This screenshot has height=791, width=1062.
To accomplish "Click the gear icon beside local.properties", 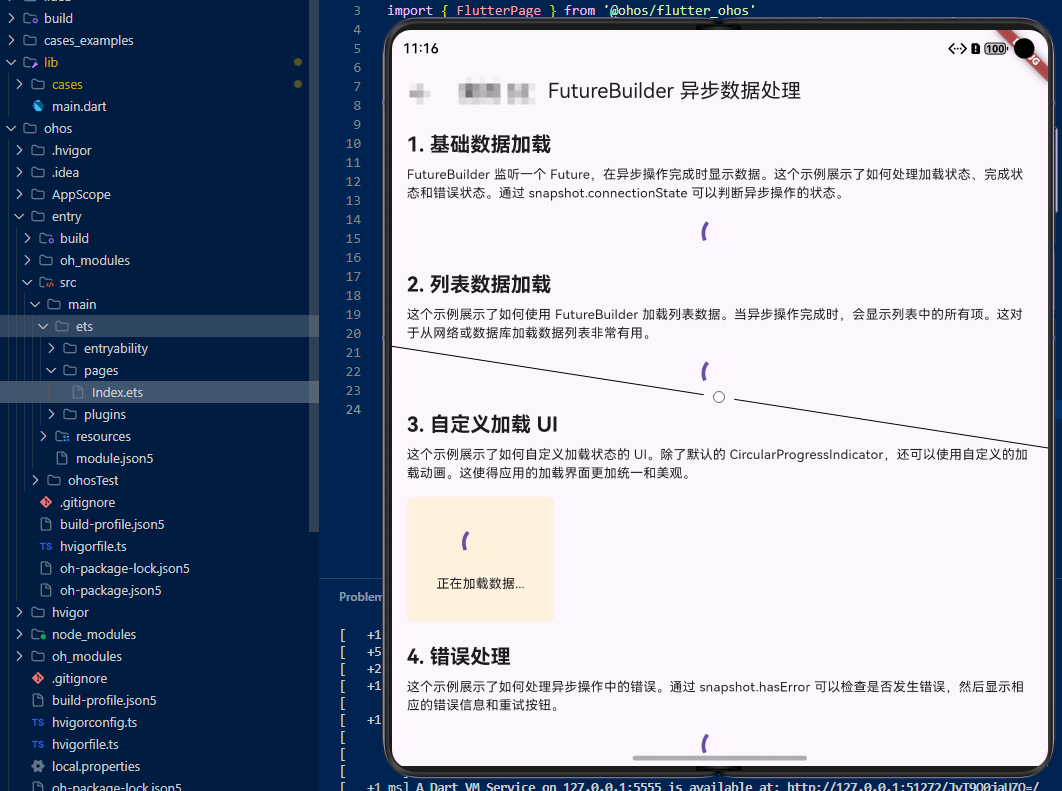I will (36, 766).
